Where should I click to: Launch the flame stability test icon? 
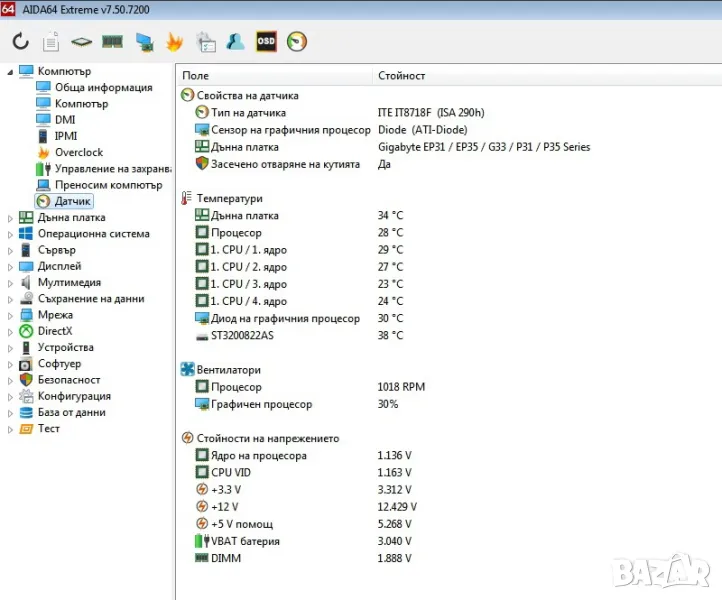point(174,42)
